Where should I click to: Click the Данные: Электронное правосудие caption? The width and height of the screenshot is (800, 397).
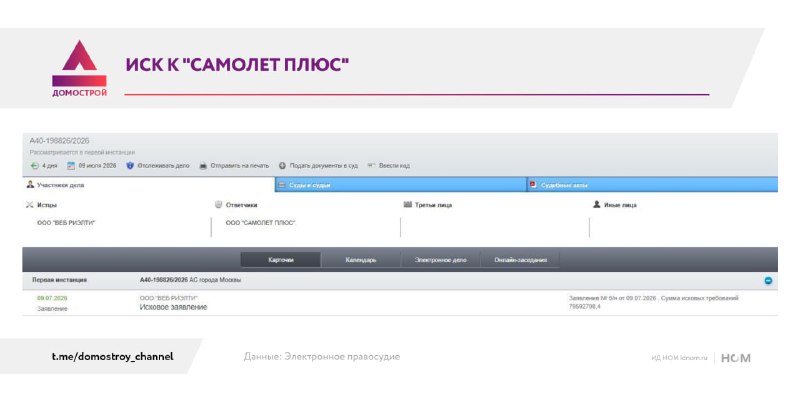click(322, 357)
